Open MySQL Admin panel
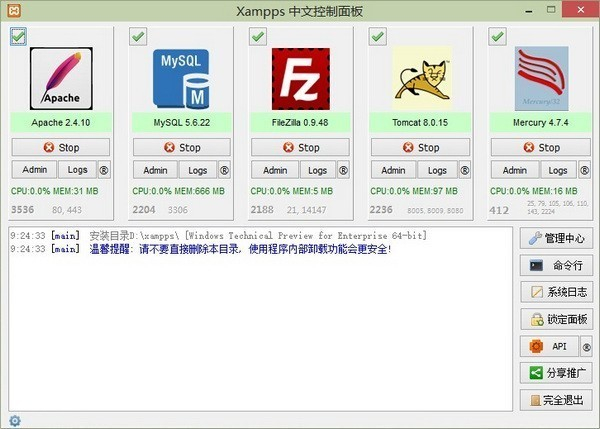The height and width of the screenshot is (429, 600). tap(155, 170)
